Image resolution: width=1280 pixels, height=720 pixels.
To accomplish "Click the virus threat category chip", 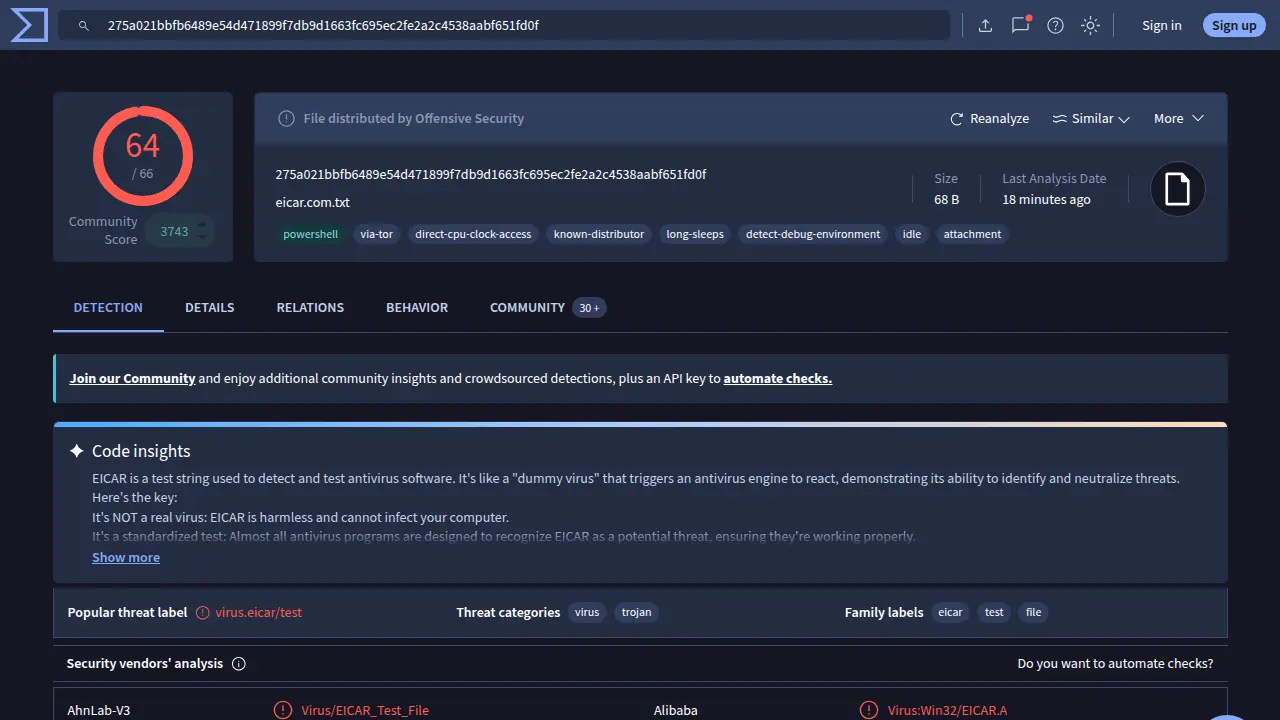I will click(x=587, y=613).
